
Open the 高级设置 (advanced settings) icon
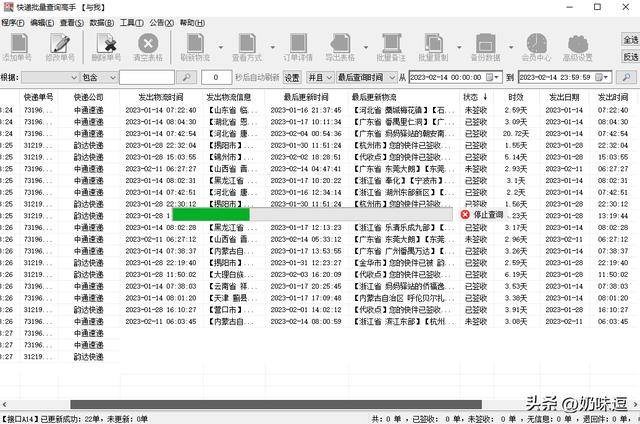pos(578,43)
